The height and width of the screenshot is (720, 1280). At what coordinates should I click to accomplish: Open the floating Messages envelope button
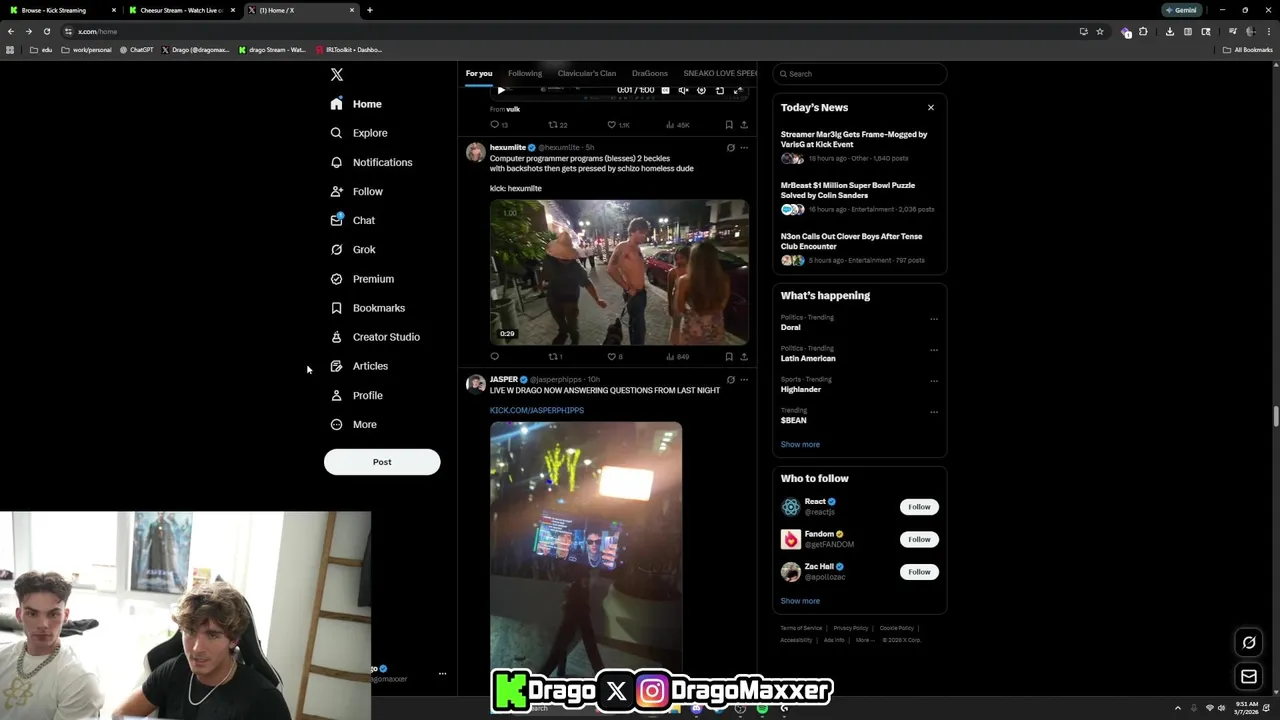pos(1249,677)
